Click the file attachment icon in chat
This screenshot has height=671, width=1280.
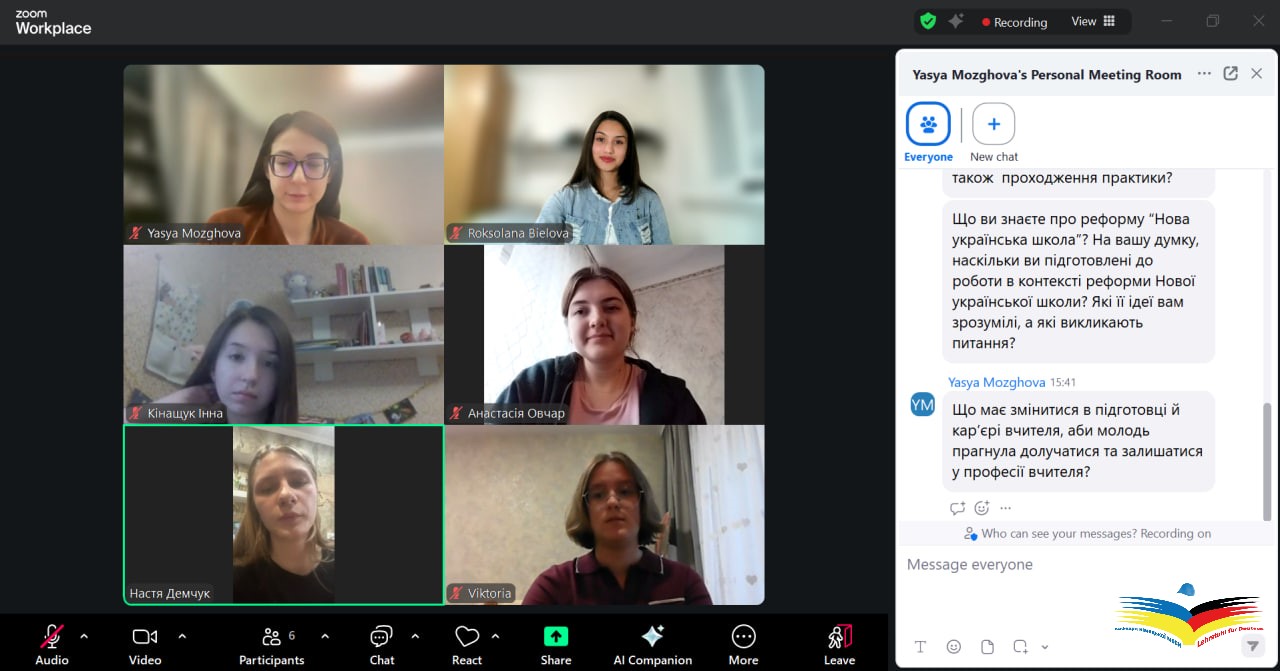[x=987, y=646]
